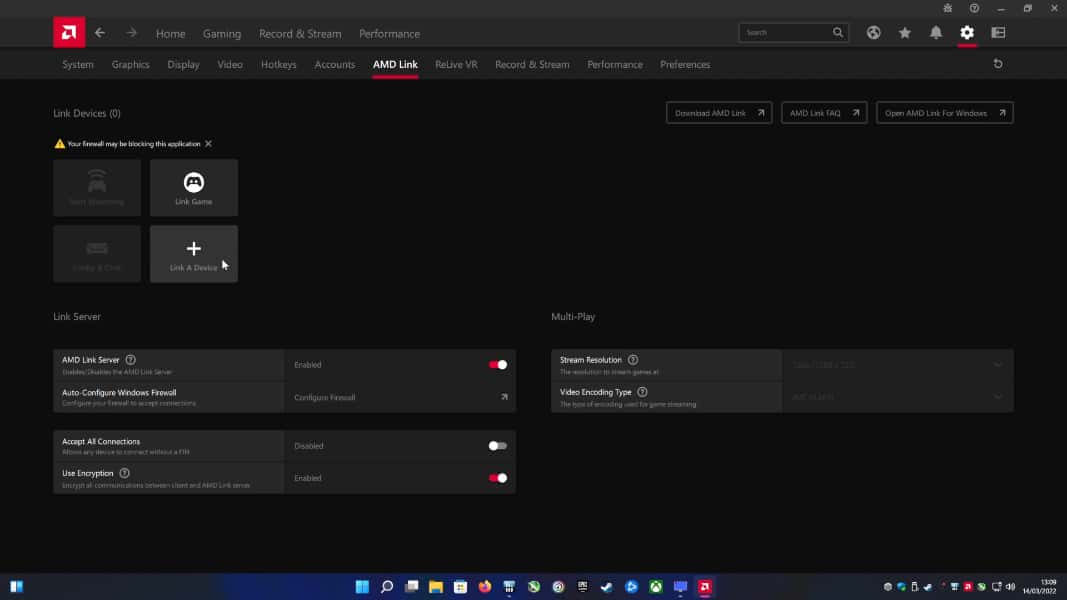Click Configure Firewall link
The width and height of the screenshot is (1067, 600).
pos(325,397)
